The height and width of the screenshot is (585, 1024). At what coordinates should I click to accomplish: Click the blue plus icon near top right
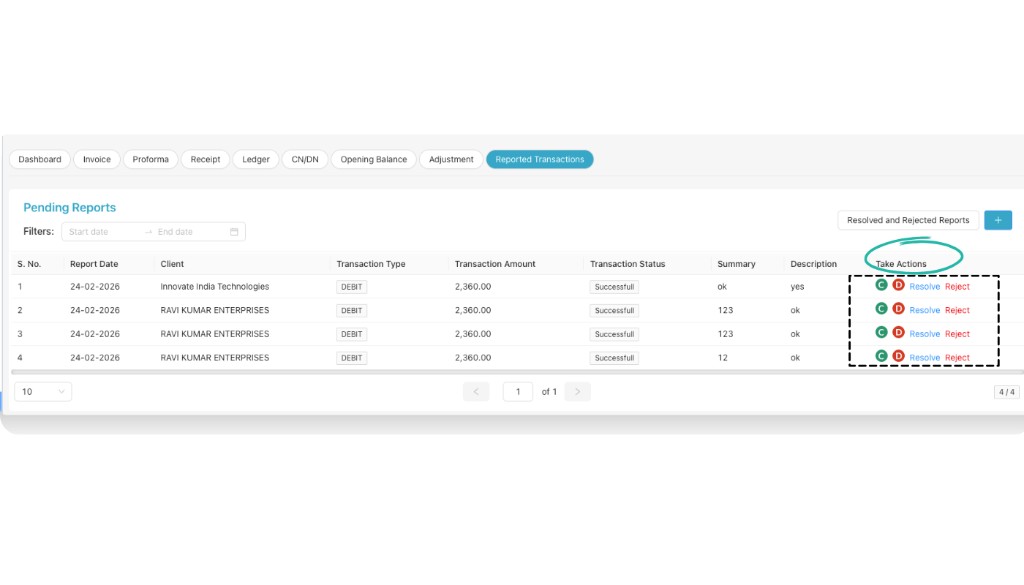click(x=997, y=220)
